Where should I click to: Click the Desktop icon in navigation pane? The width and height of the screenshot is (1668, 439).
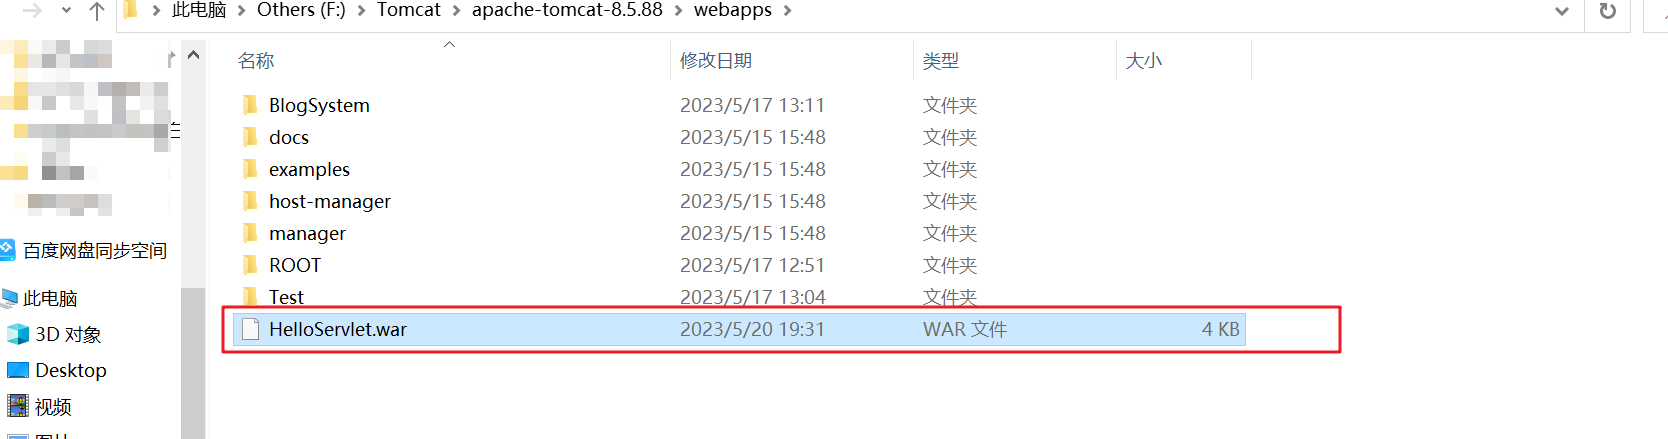click(18, 370)
